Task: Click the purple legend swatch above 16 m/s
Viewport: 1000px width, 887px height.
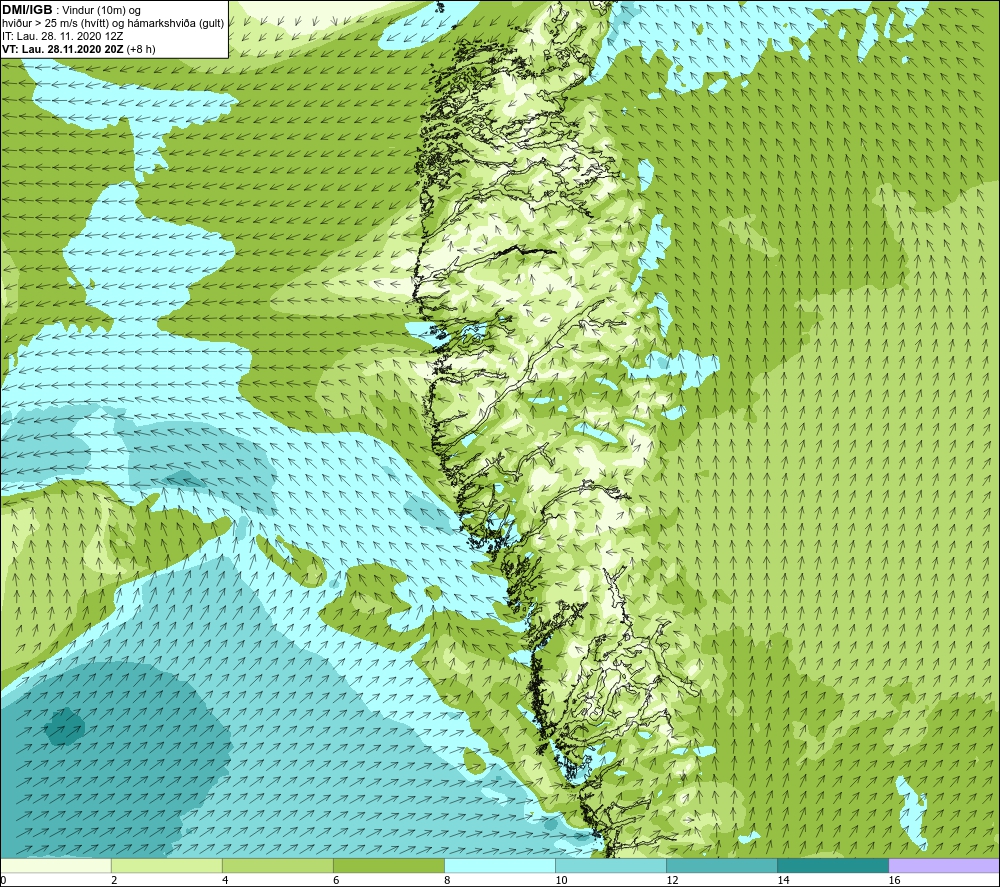Action: coord(944,865)
